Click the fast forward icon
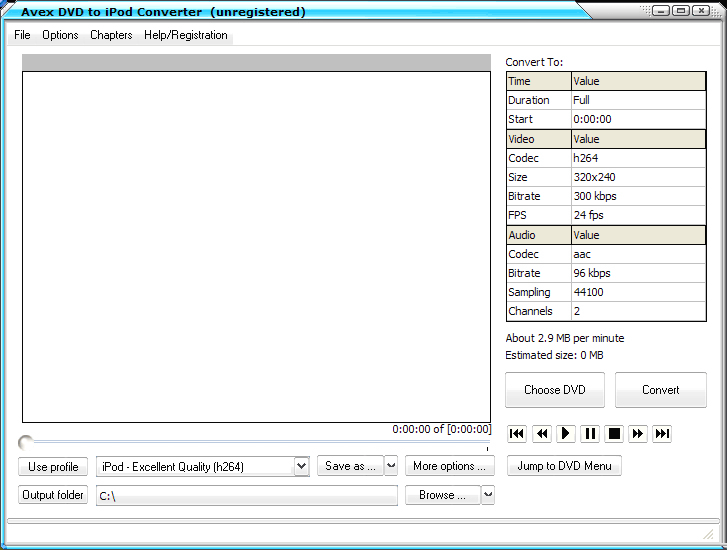 point(638,433)
